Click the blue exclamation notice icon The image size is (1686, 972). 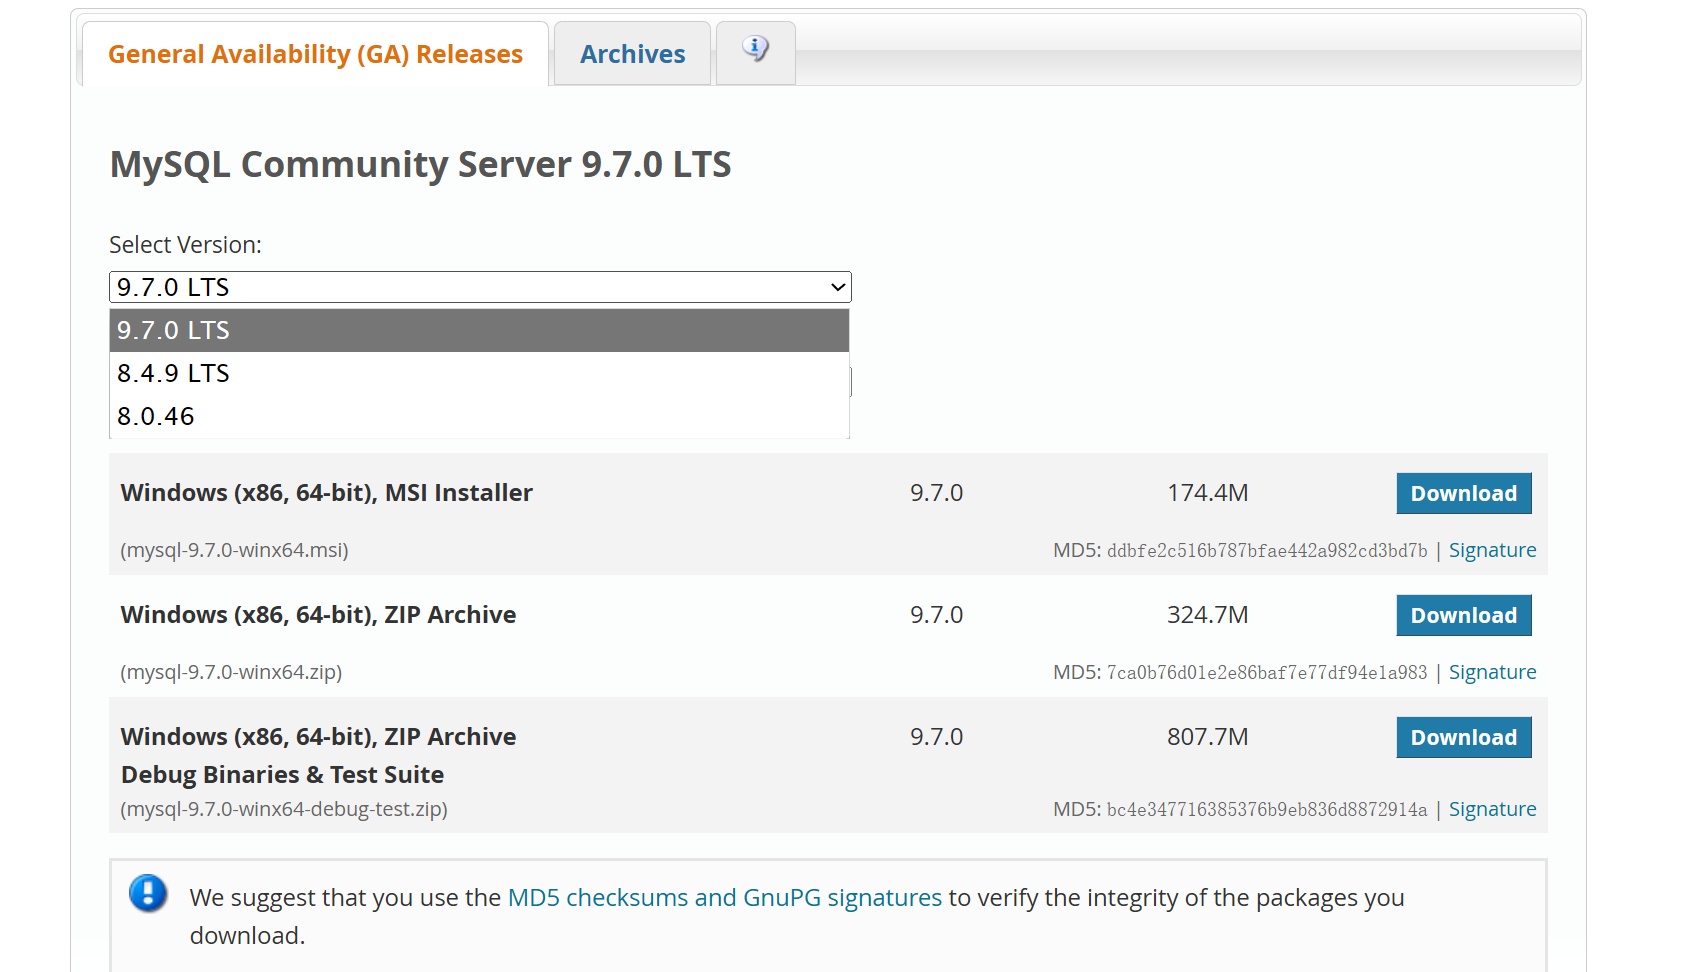coord(148,893)
